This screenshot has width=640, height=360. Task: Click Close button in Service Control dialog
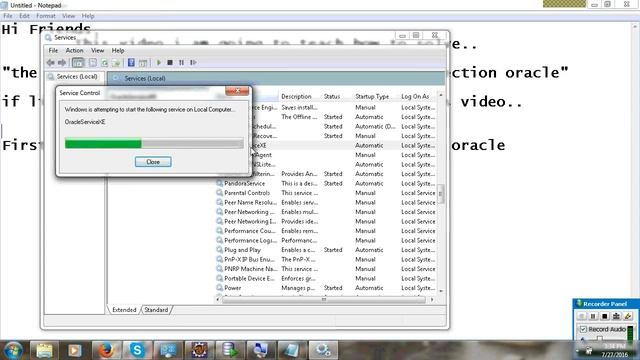tap(153, 162)
